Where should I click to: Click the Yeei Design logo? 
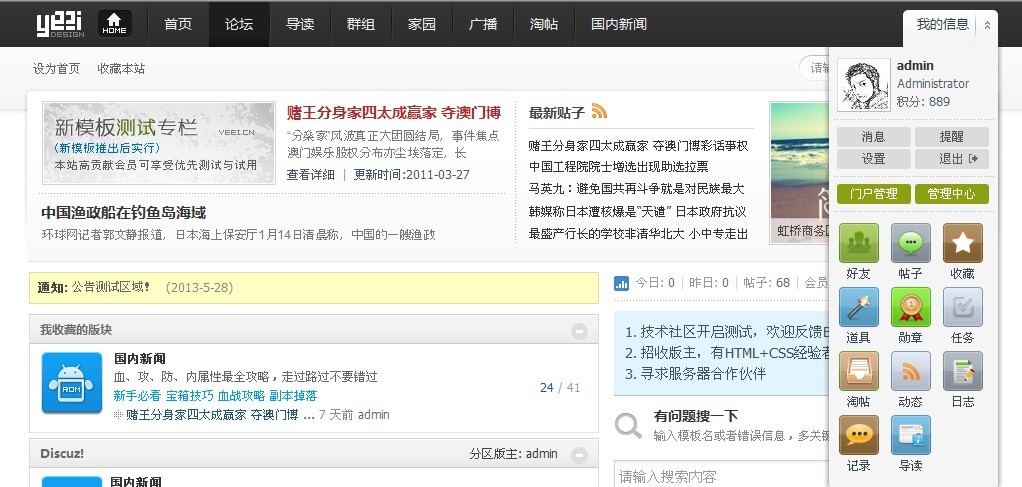click(60, 24)
